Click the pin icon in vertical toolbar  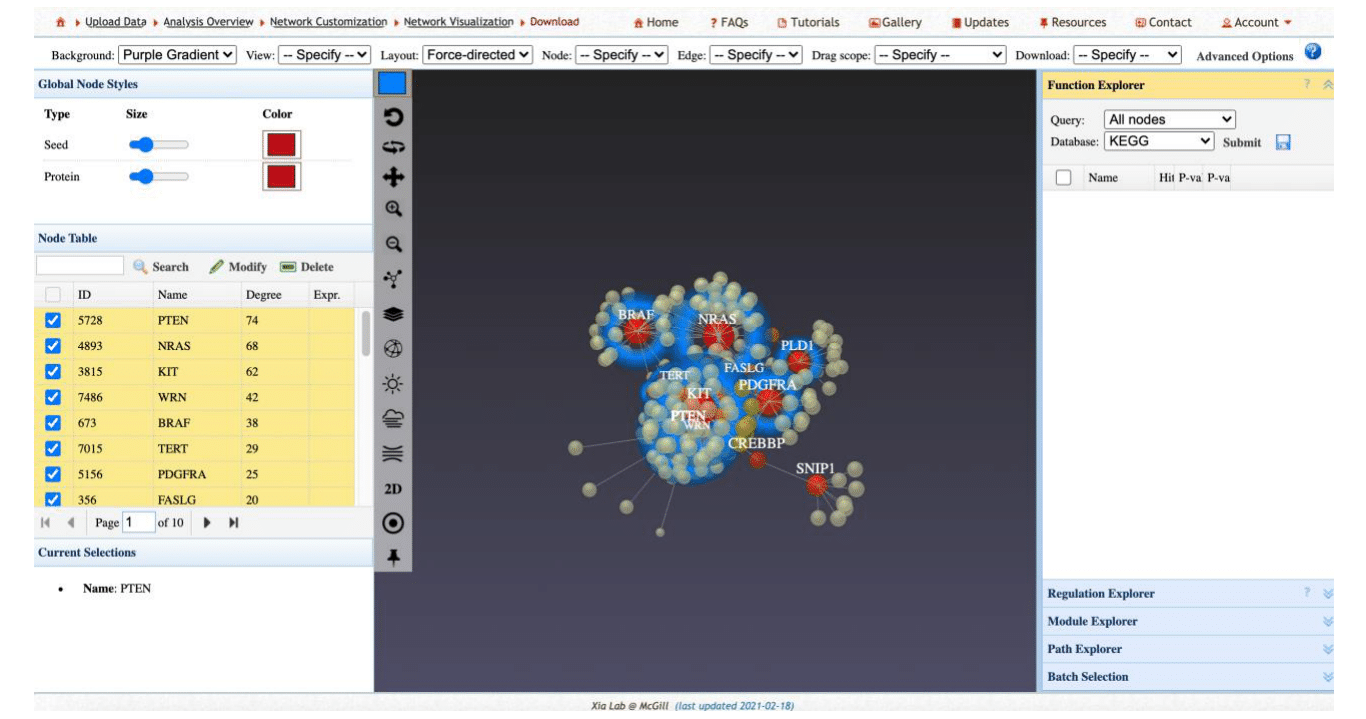[x=393, y=558]
